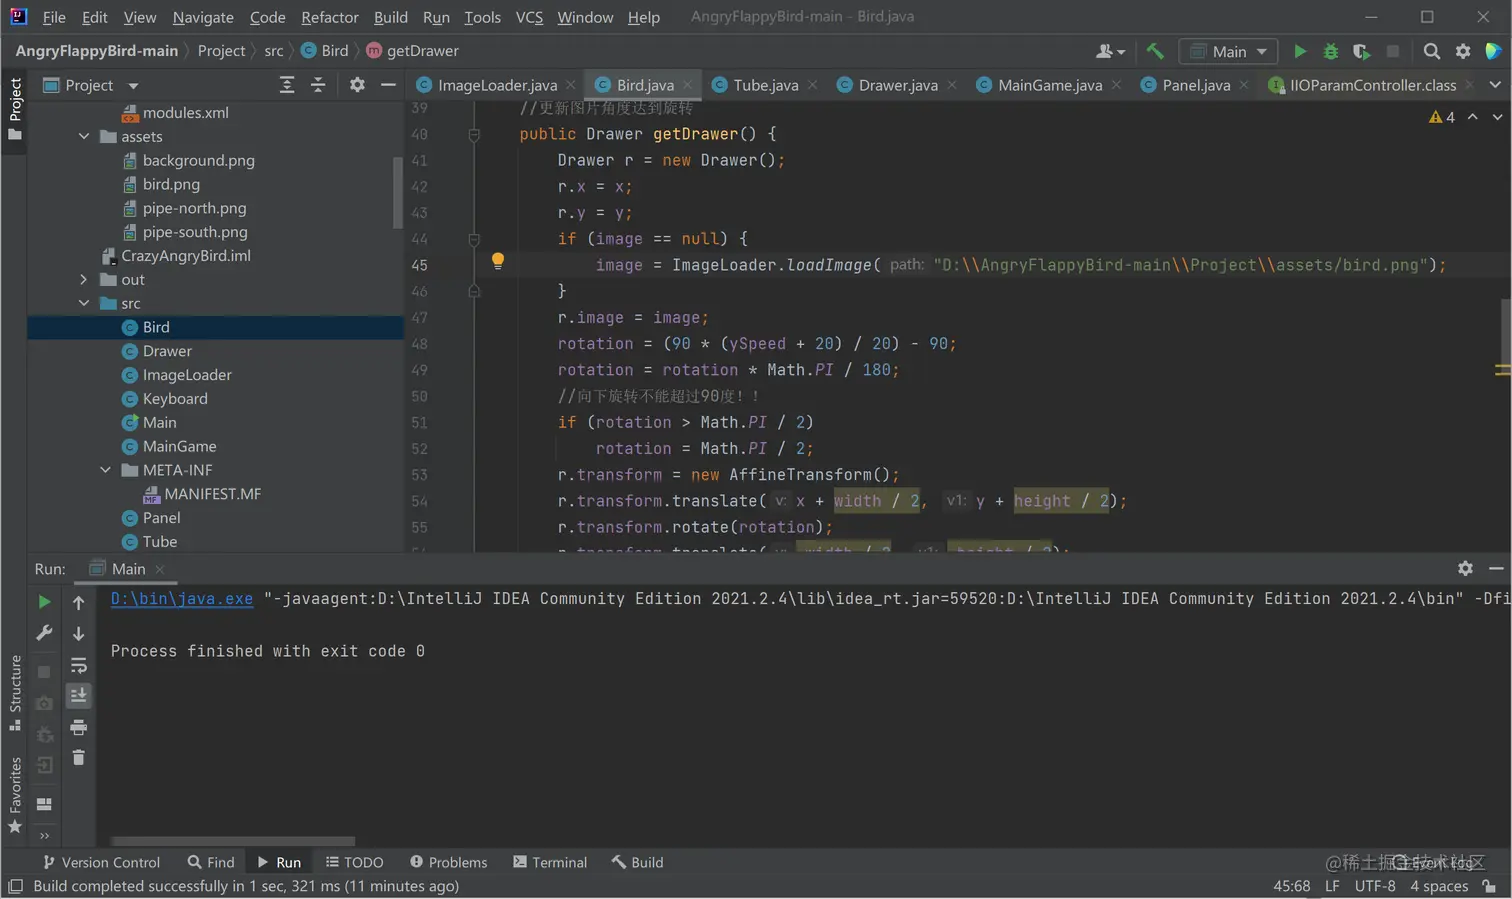Click the green Run button in top toolbar
Screen dimensions: 1512x899
coord(1299,51)
